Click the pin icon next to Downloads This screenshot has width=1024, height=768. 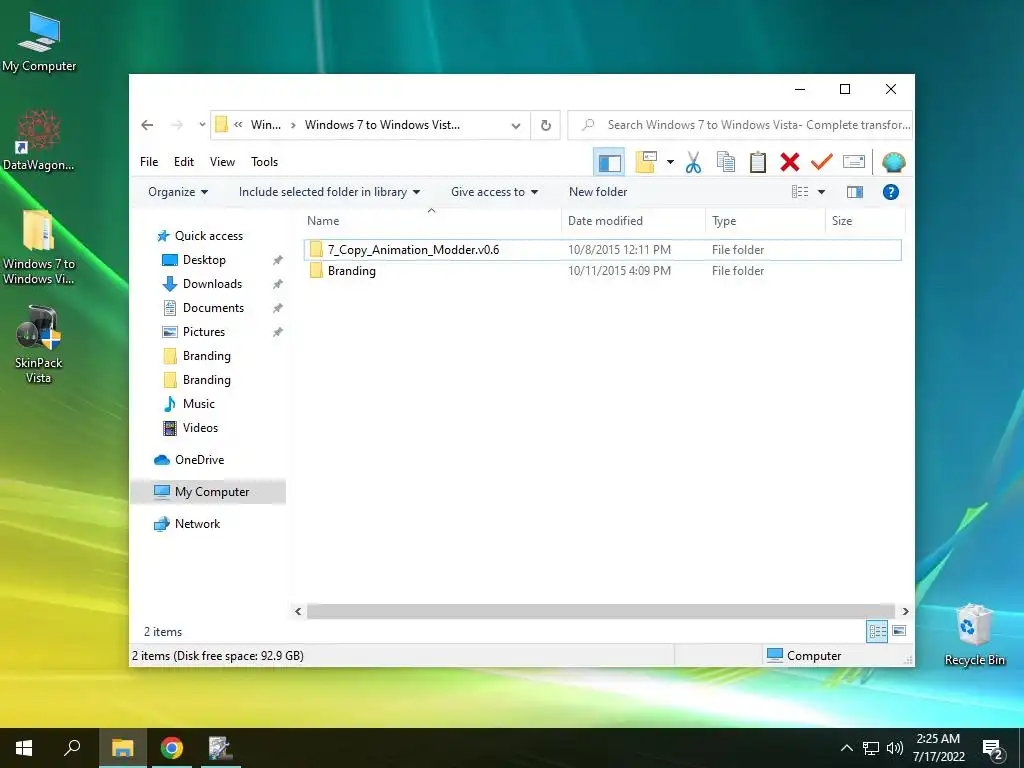[278, 284]
